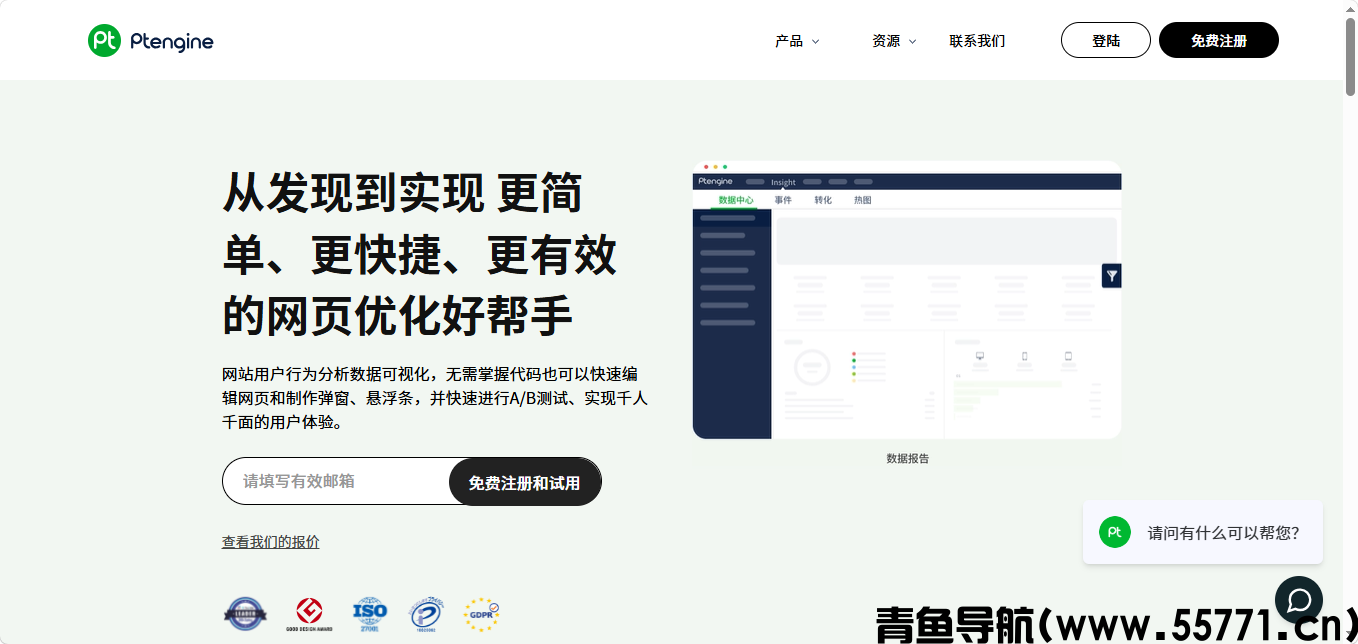The width and height of the screenshot is (1358, 644).
Task: Submit with 免费注册和试用 button
Action: pos(525,482)
